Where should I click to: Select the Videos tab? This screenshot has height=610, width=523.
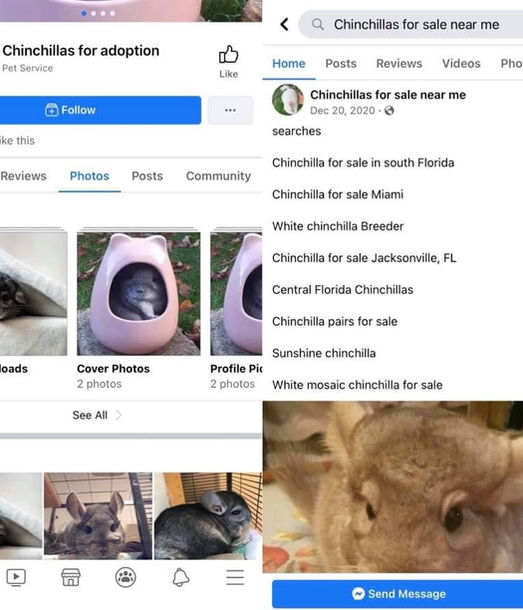coord(461,63)
